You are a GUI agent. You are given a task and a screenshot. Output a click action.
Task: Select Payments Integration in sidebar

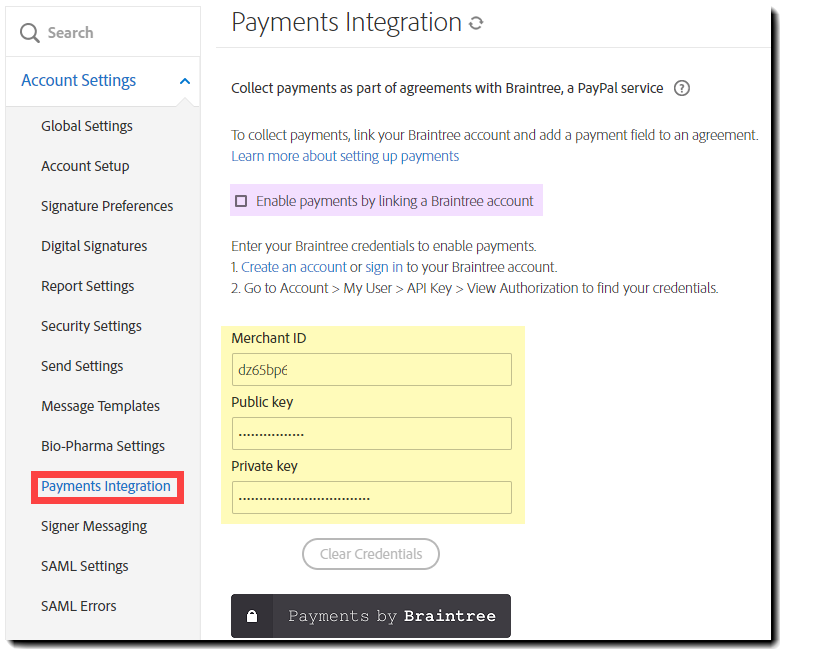[106, 486]
